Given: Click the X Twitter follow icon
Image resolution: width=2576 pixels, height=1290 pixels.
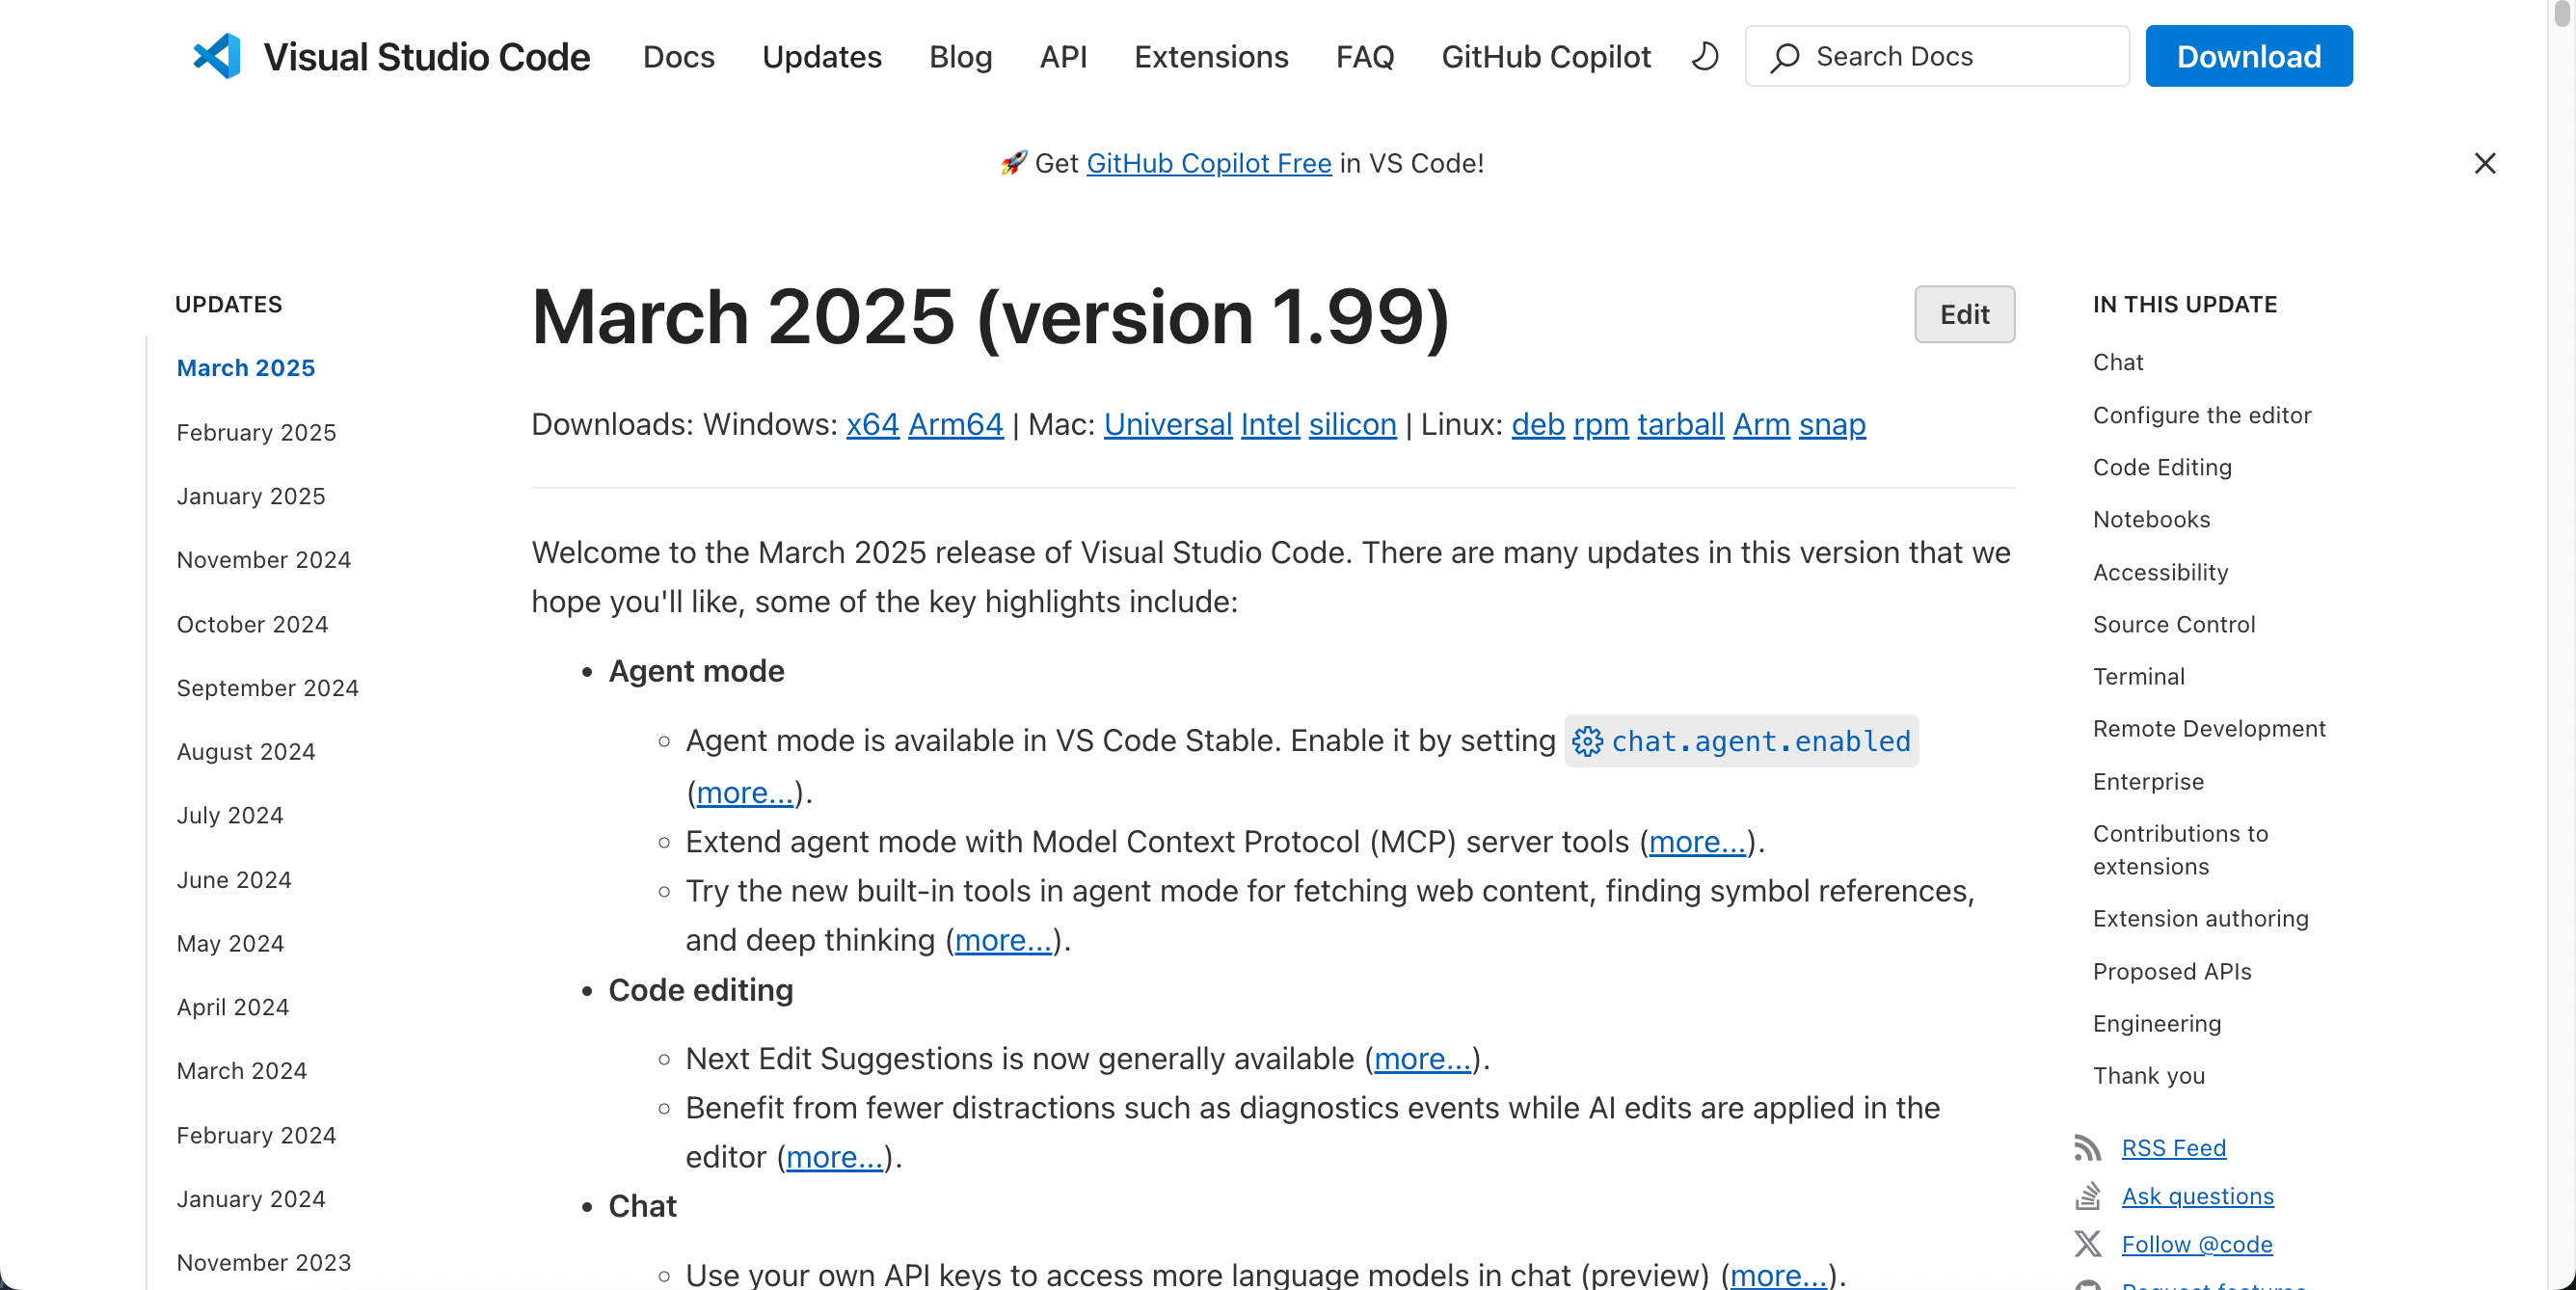Looking at the screenshot, I should [x=2087, y=1243].
